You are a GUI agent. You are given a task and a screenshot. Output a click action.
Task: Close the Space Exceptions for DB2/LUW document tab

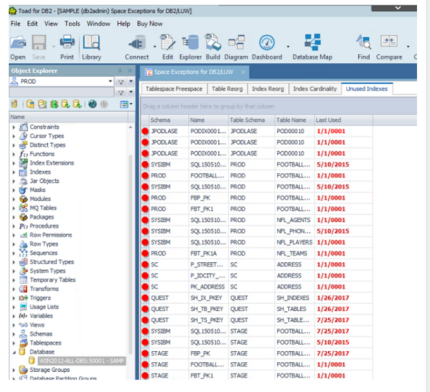(x=243, y=72)
